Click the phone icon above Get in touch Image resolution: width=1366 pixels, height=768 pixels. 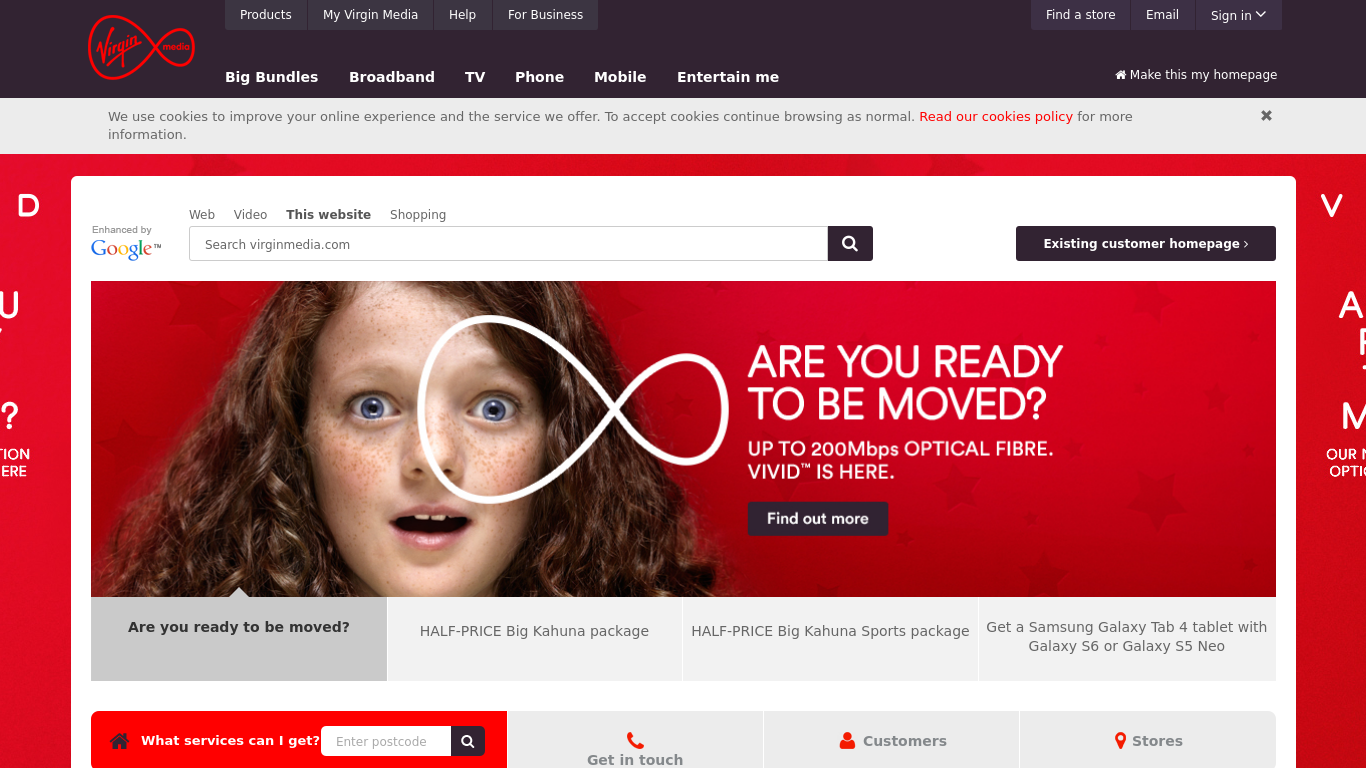coord(635,740)
